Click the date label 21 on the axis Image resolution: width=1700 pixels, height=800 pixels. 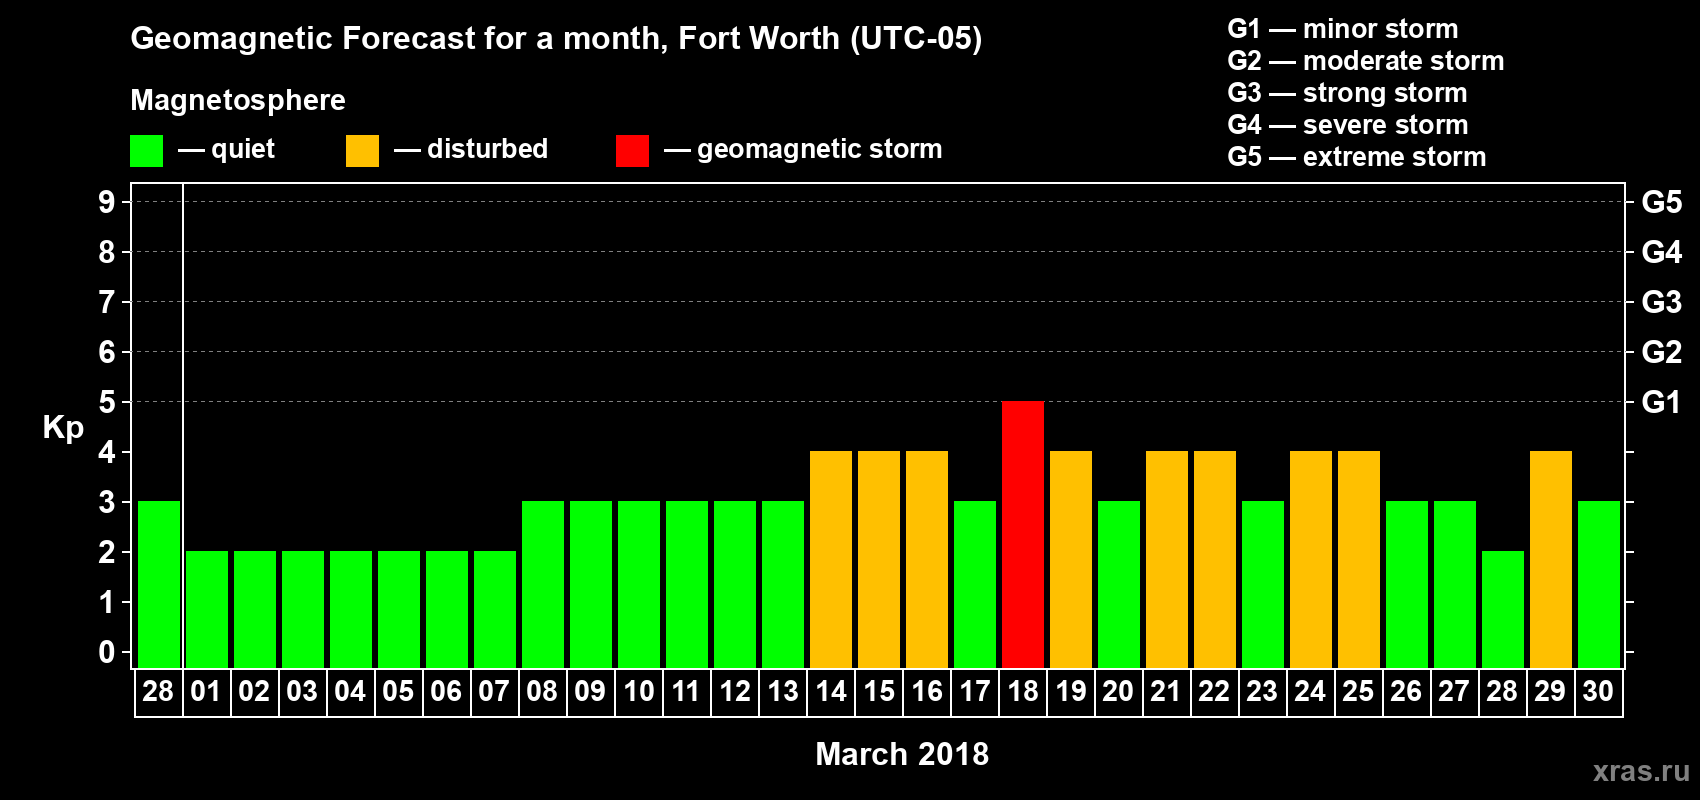[x=1166, y=692]
